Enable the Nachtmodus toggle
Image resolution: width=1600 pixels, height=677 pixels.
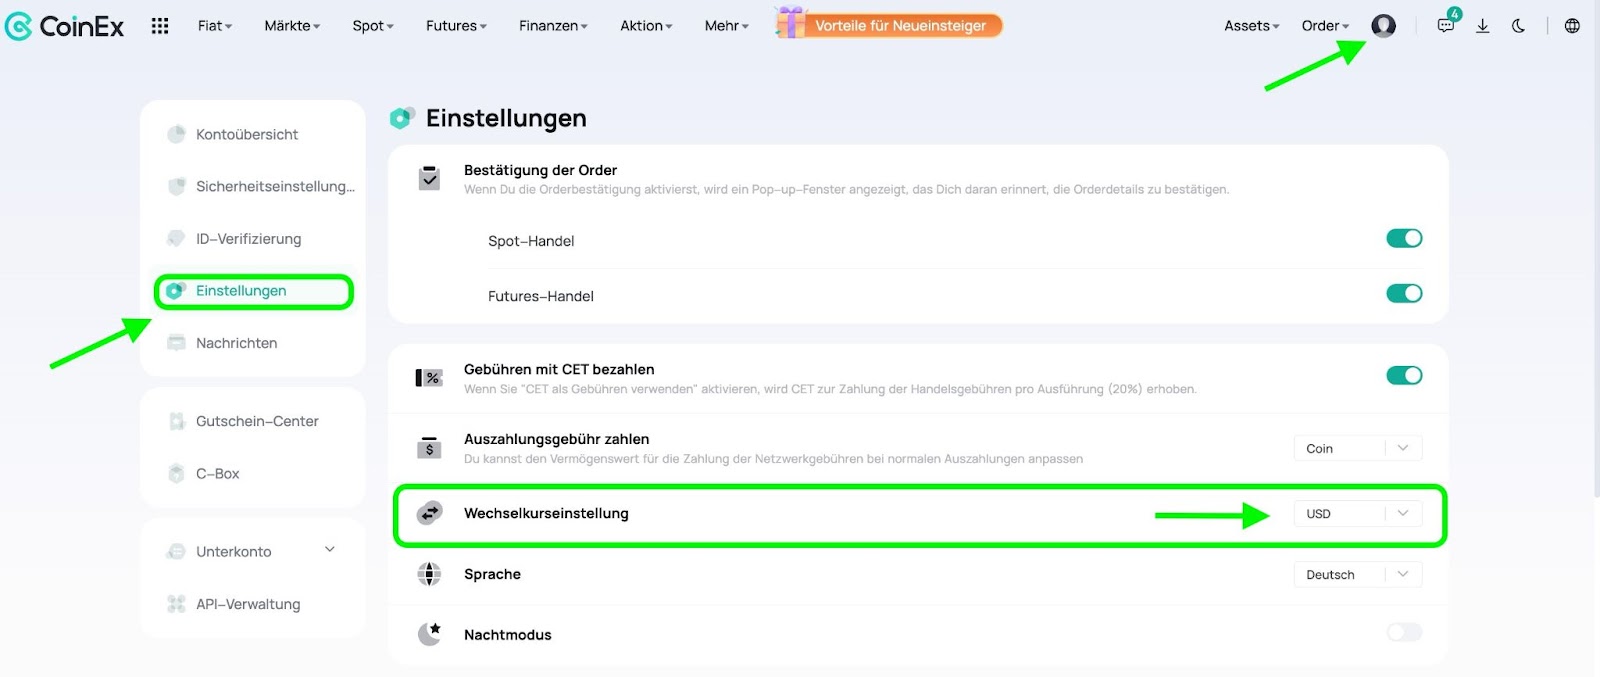tap(1403, 632)
